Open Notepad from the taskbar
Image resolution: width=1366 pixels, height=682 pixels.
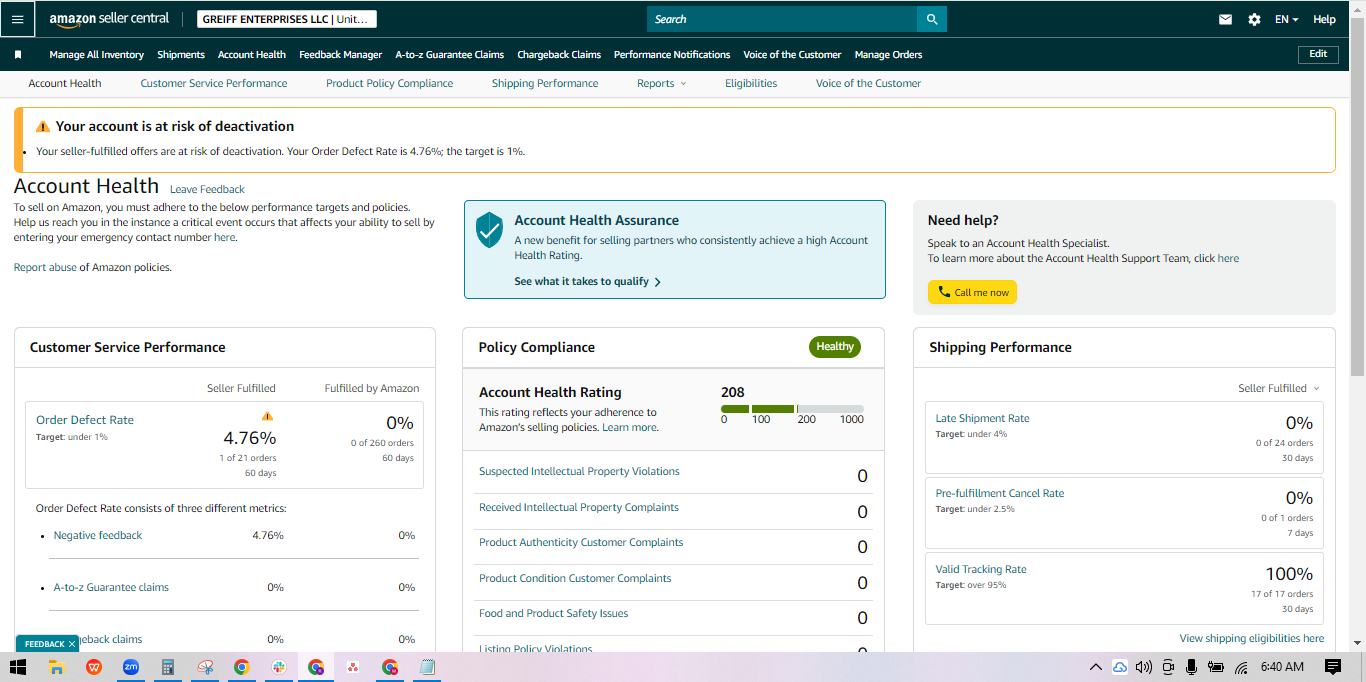click(428, 667)
